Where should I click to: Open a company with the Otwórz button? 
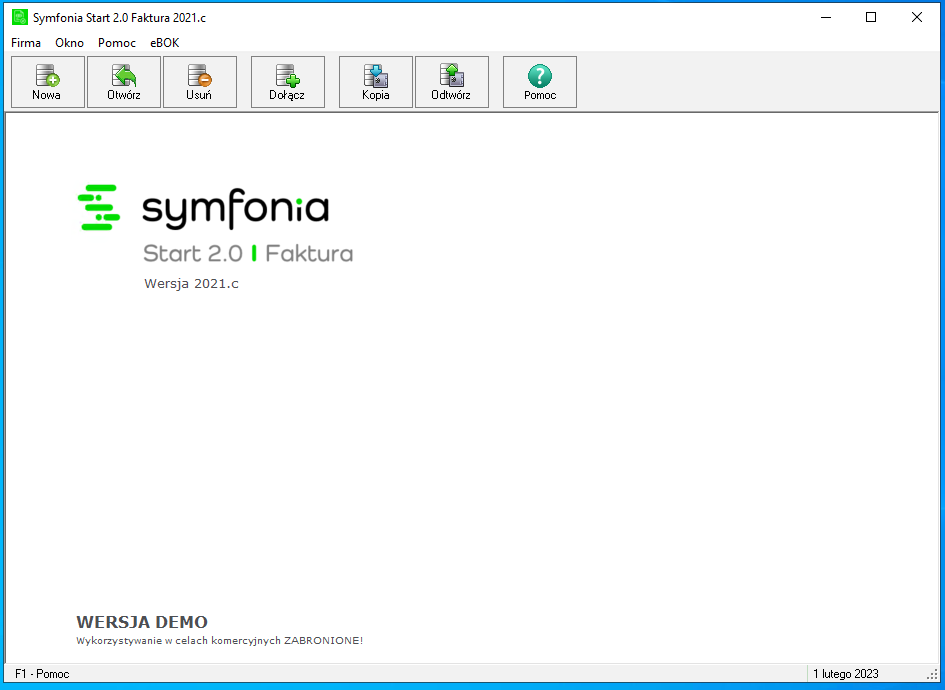click(124, 83)
